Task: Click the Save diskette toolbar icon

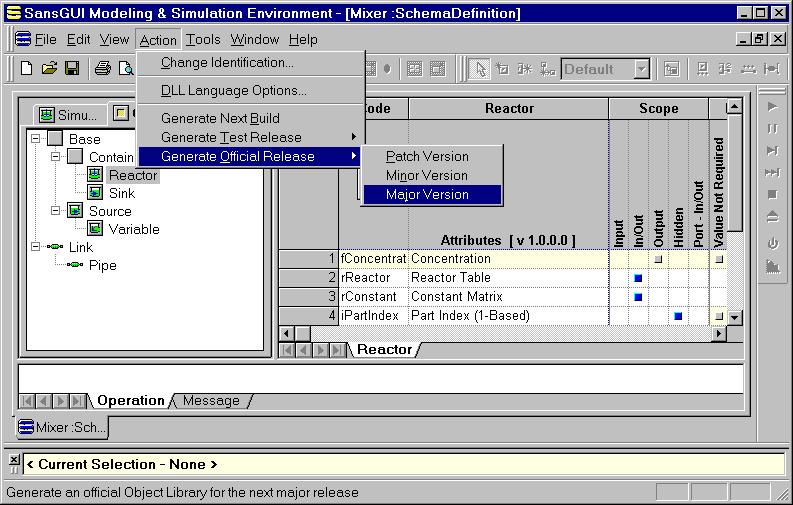Action: tap(72, 69)
